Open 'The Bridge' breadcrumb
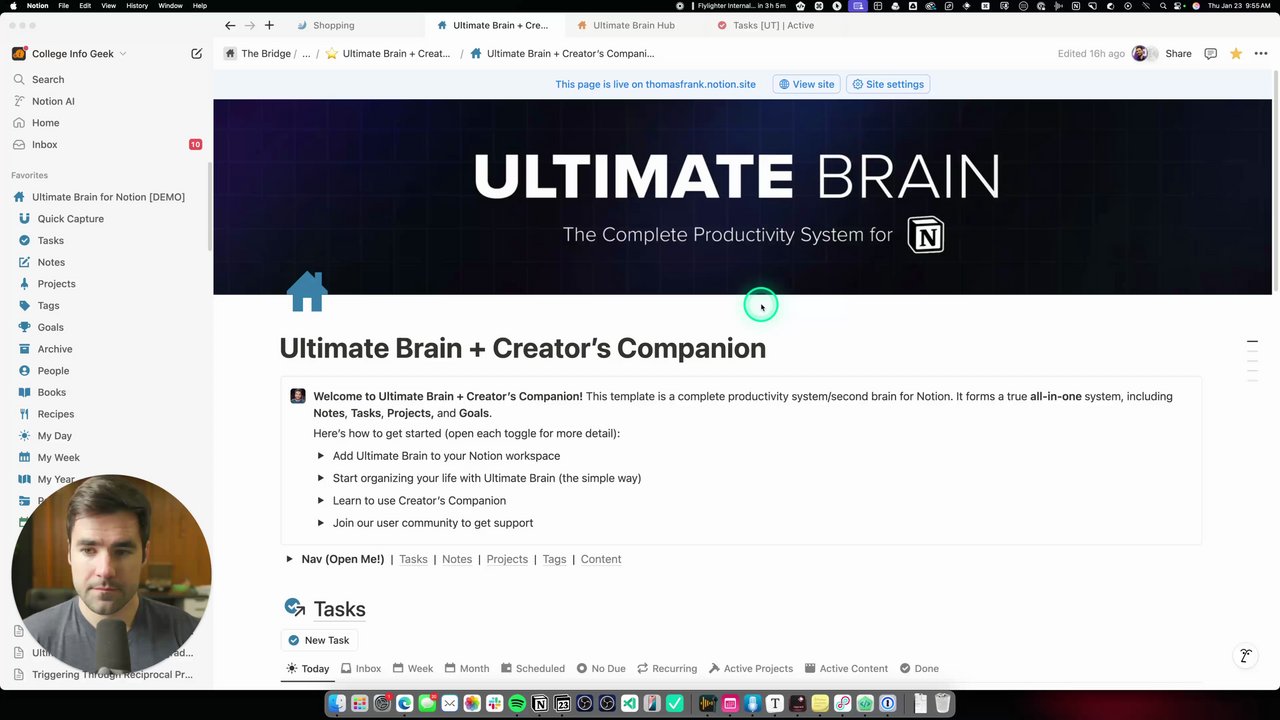Image resolution: width=1280 pixels, height=720 pixels. click(258, 54)
